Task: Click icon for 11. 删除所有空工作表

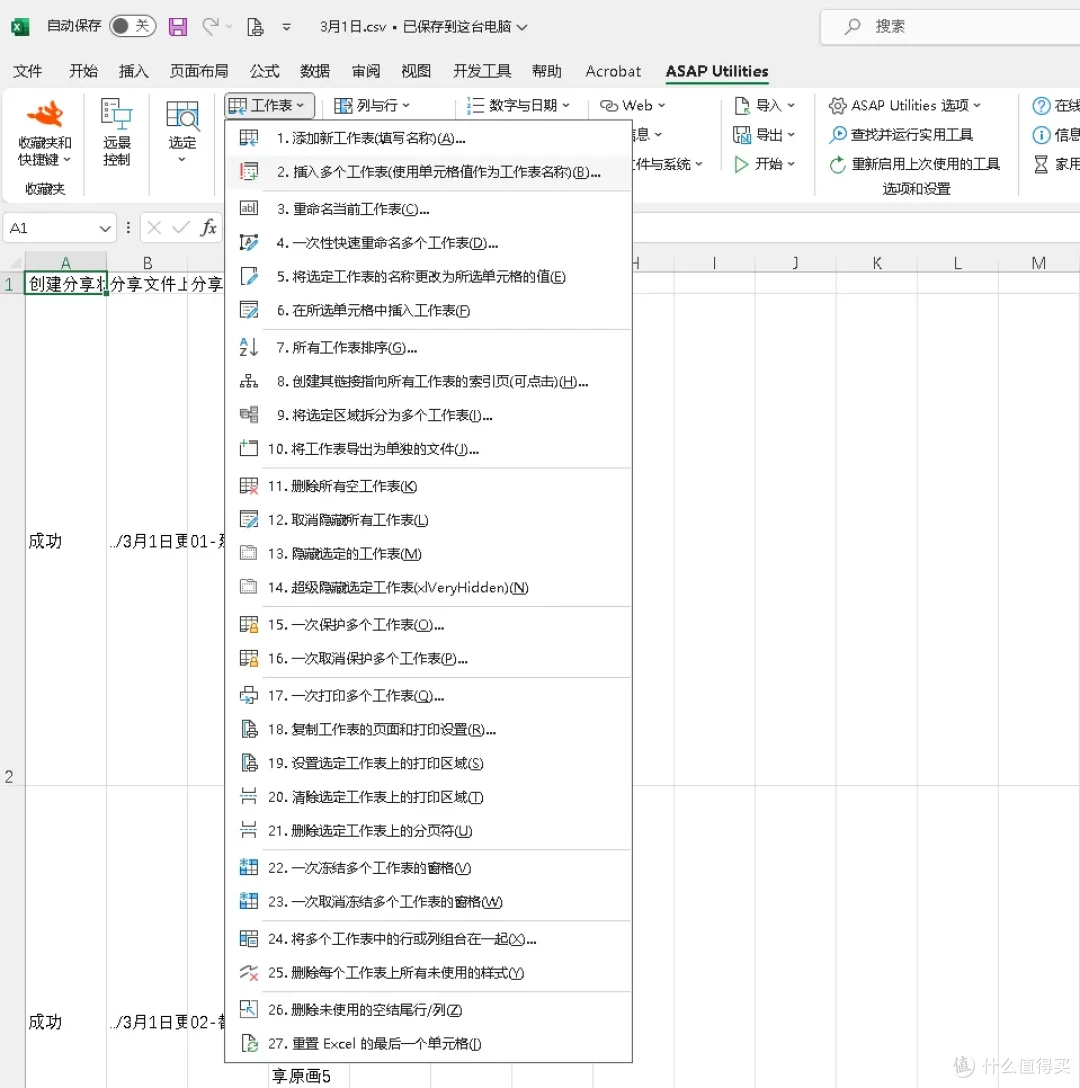Action: click(248, 486)
